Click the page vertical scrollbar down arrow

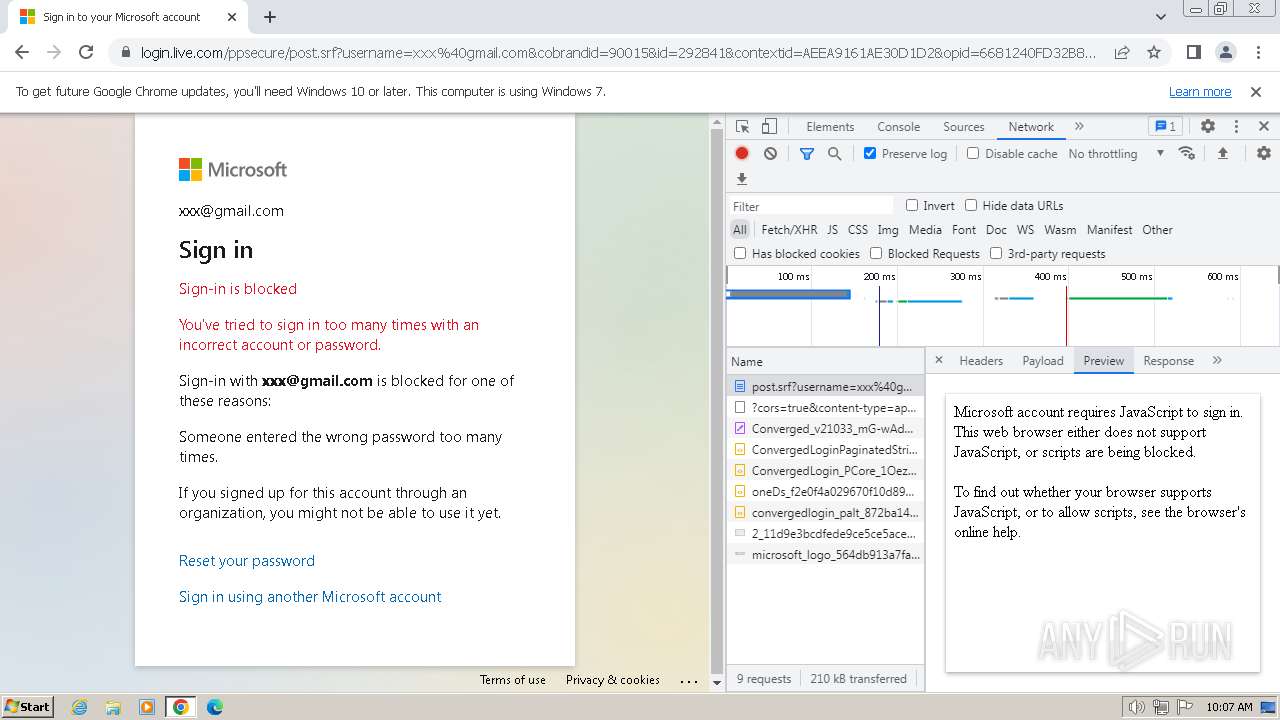716,684
